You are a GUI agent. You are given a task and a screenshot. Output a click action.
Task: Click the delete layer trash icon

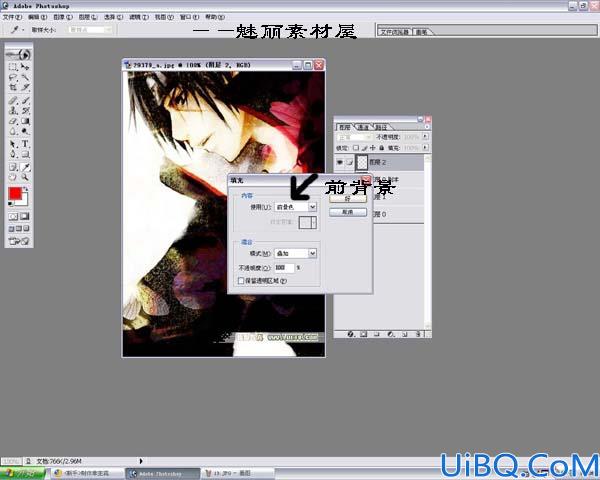pos(418,334)
